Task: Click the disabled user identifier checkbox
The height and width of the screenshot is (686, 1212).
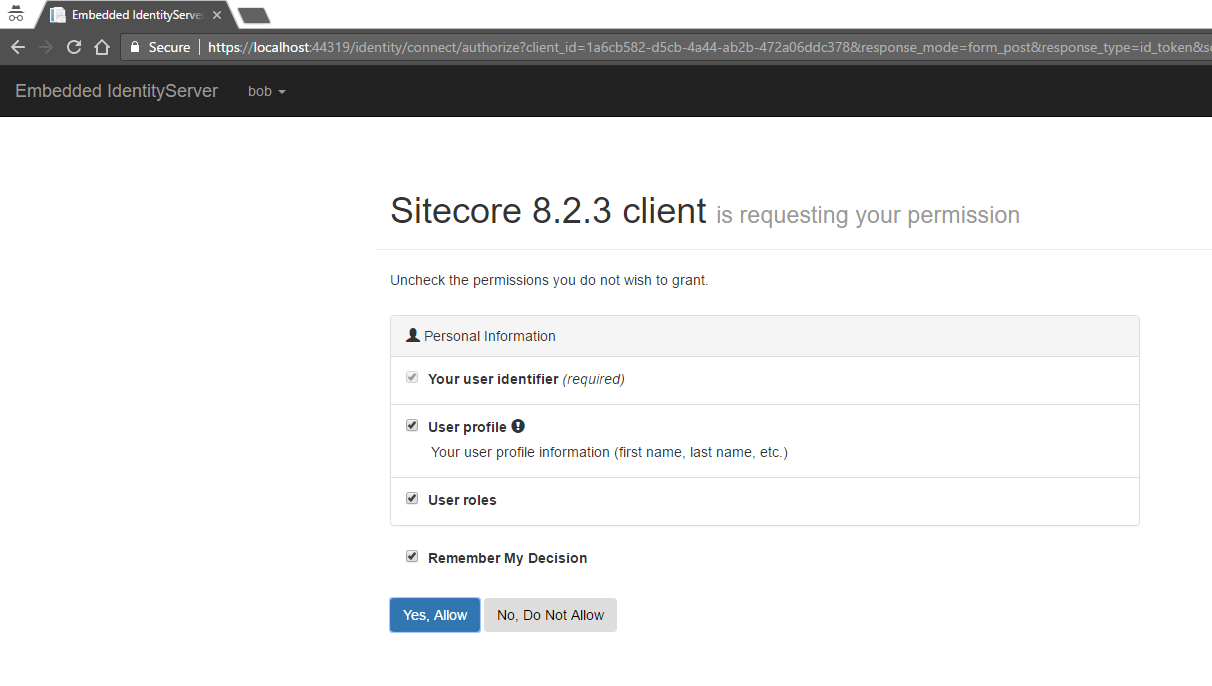Action: coord(412,378)
